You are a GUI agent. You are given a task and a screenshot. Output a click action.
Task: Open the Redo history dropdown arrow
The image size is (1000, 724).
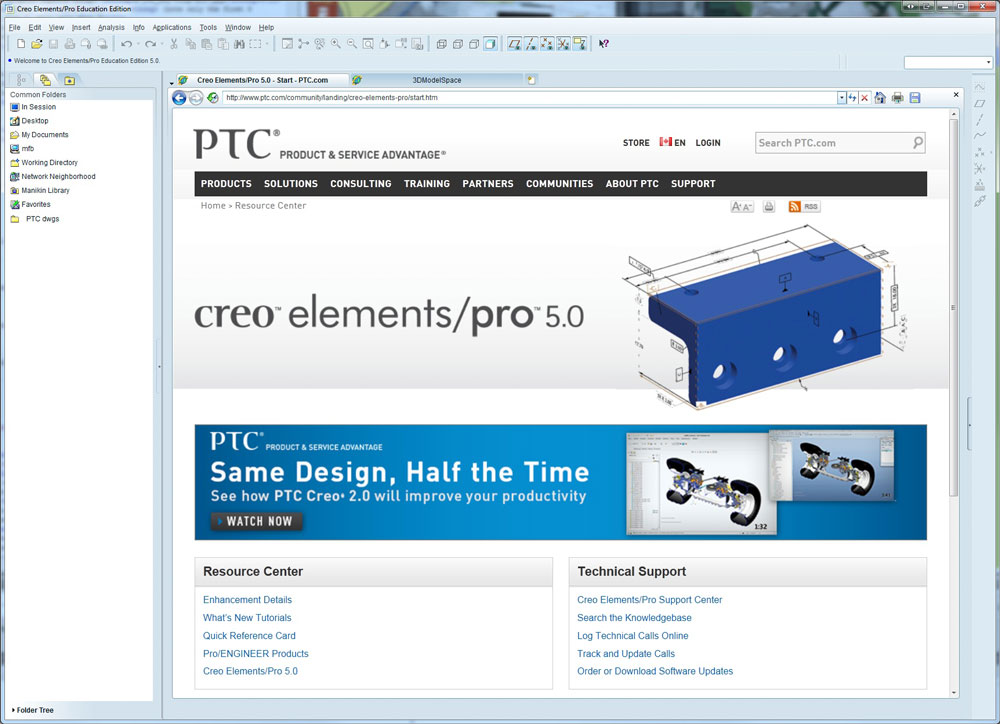pos(162,44)
